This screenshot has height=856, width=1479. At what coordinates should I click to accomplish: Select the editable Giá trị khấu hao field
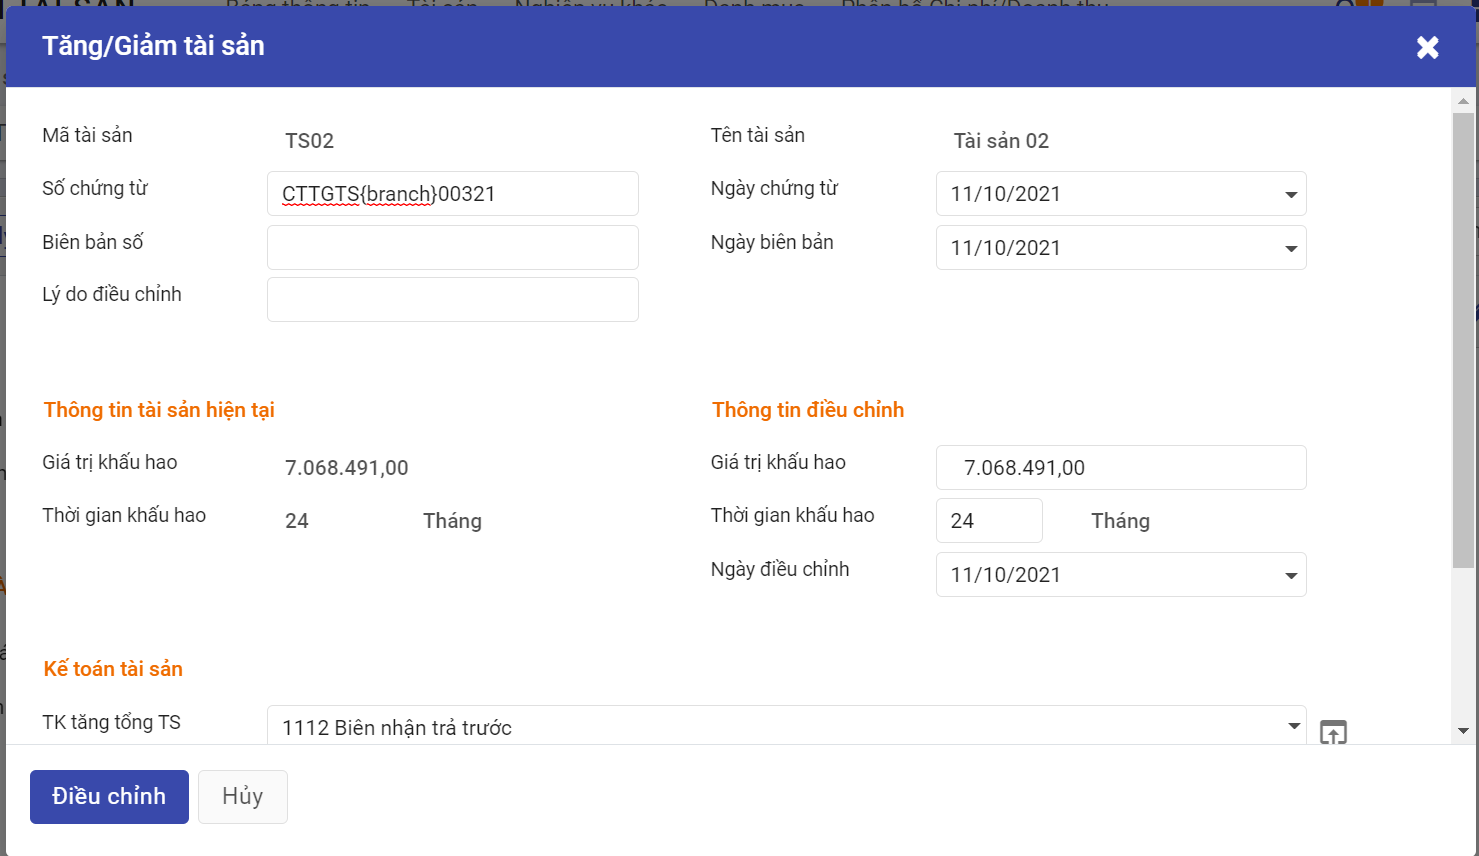click(x=1120, y=468)
